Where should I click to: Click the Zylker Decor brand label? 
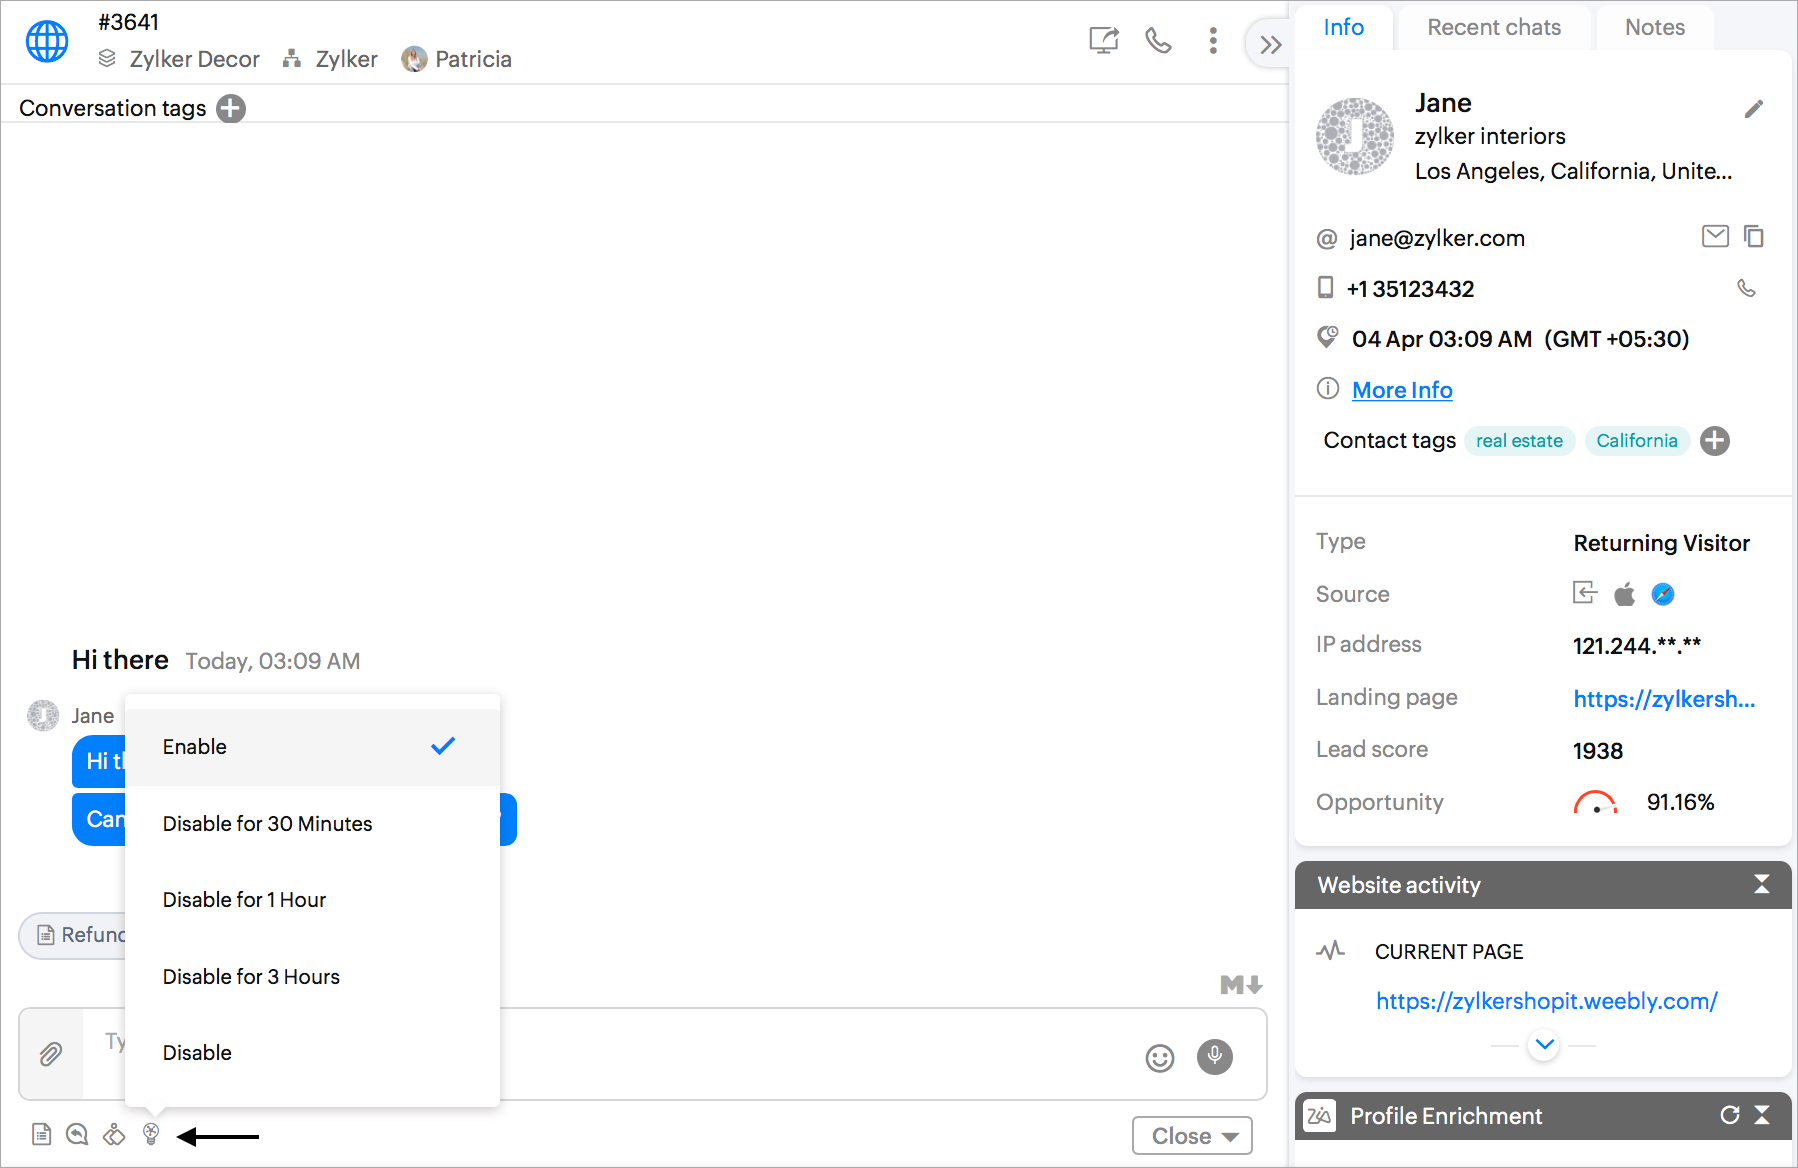194,59
